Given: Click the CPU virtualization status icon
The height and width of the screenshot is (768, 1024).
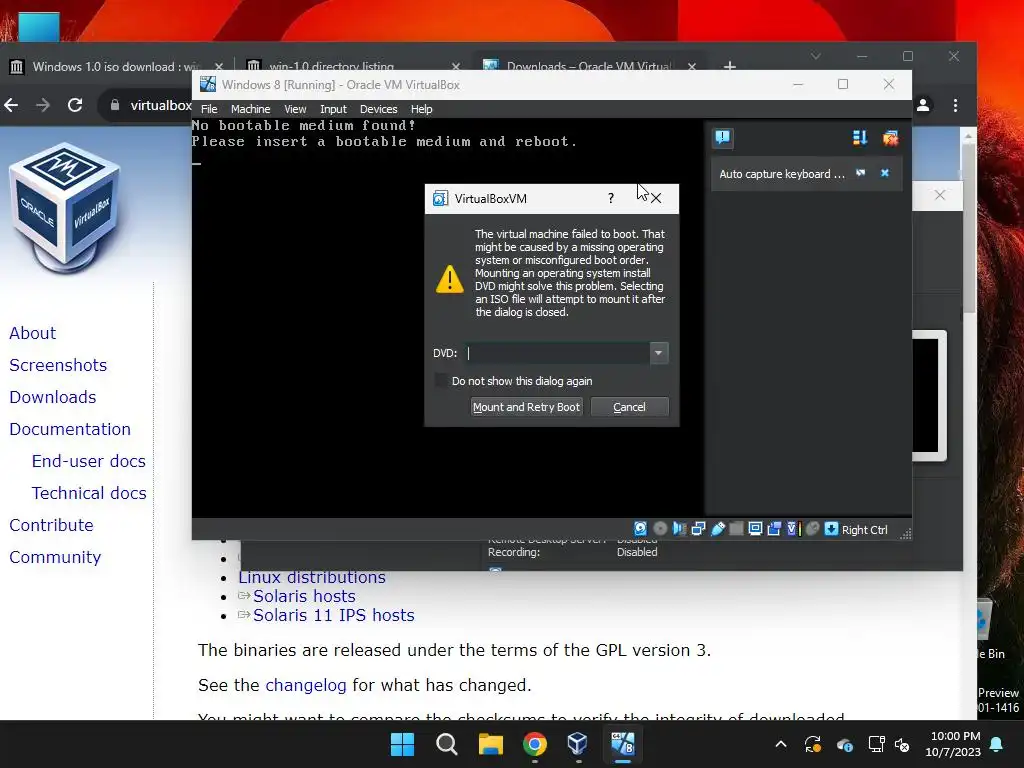Looking at the screenshot, I should (x=793, y=529).
